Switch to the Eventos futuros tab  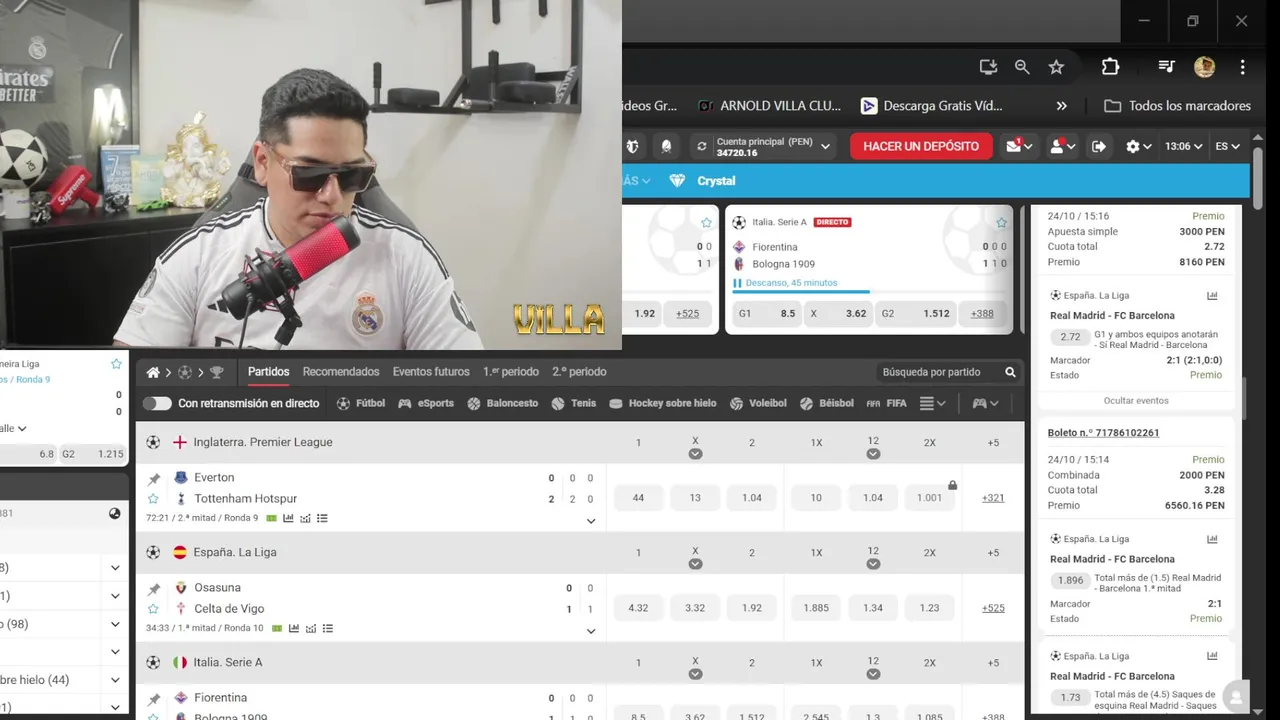pyautogui.click(x=431, y=372)
